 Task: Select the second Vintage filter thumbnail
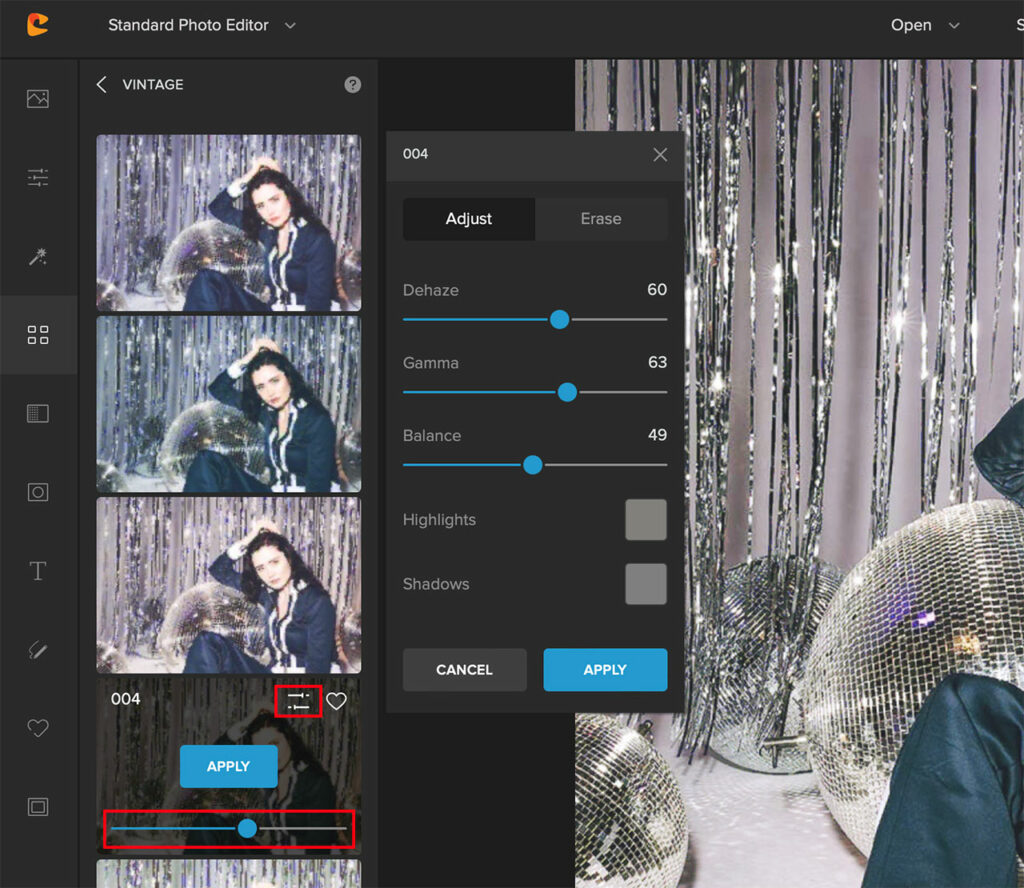click(229, 404)
